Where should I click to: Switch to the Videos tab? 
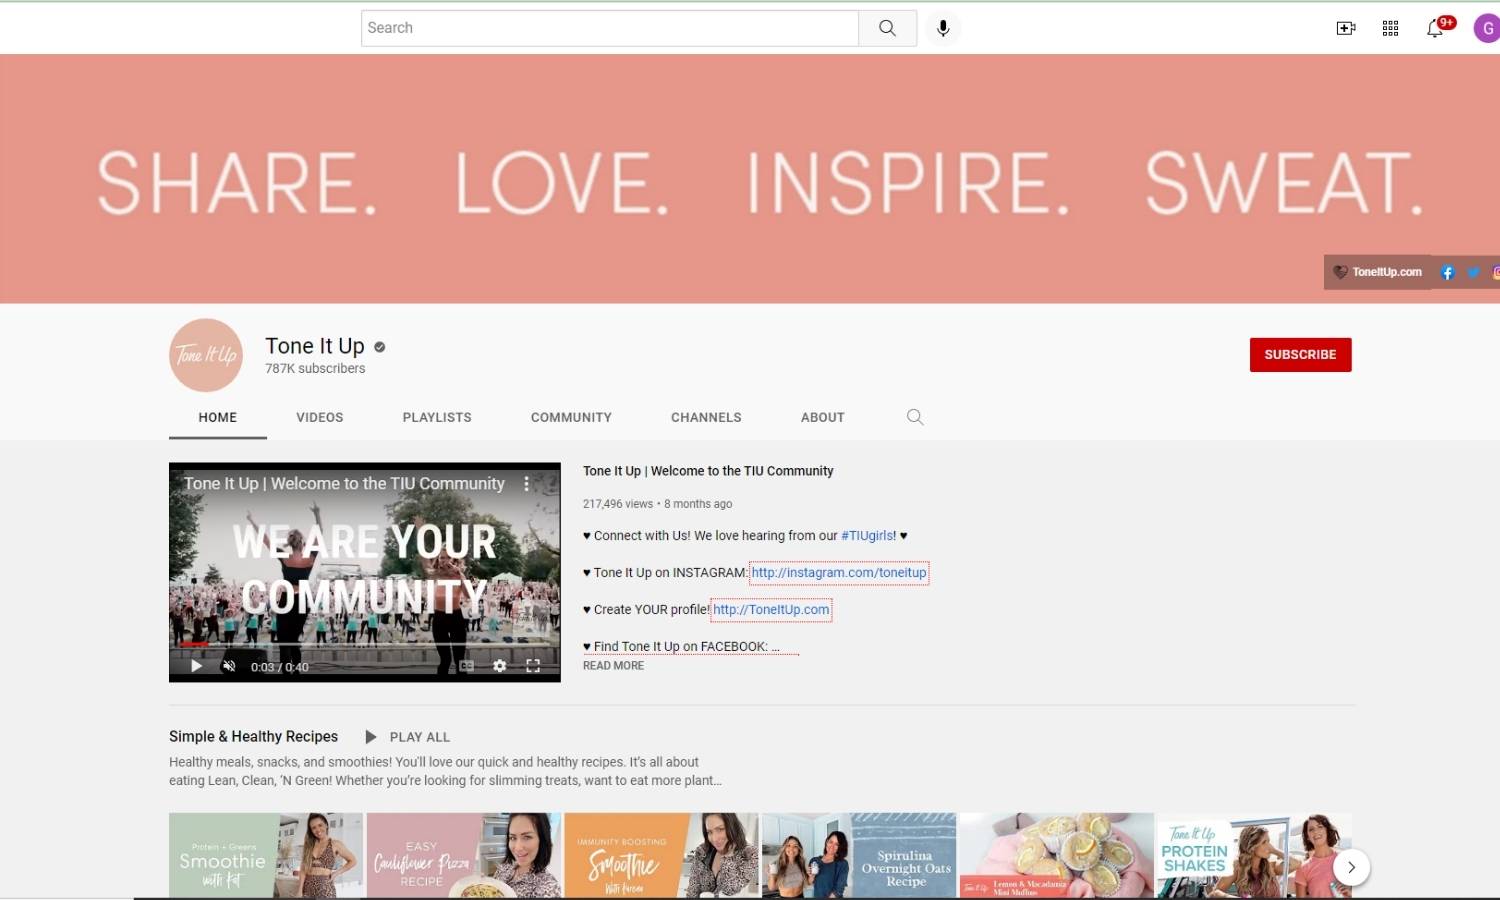320,417
